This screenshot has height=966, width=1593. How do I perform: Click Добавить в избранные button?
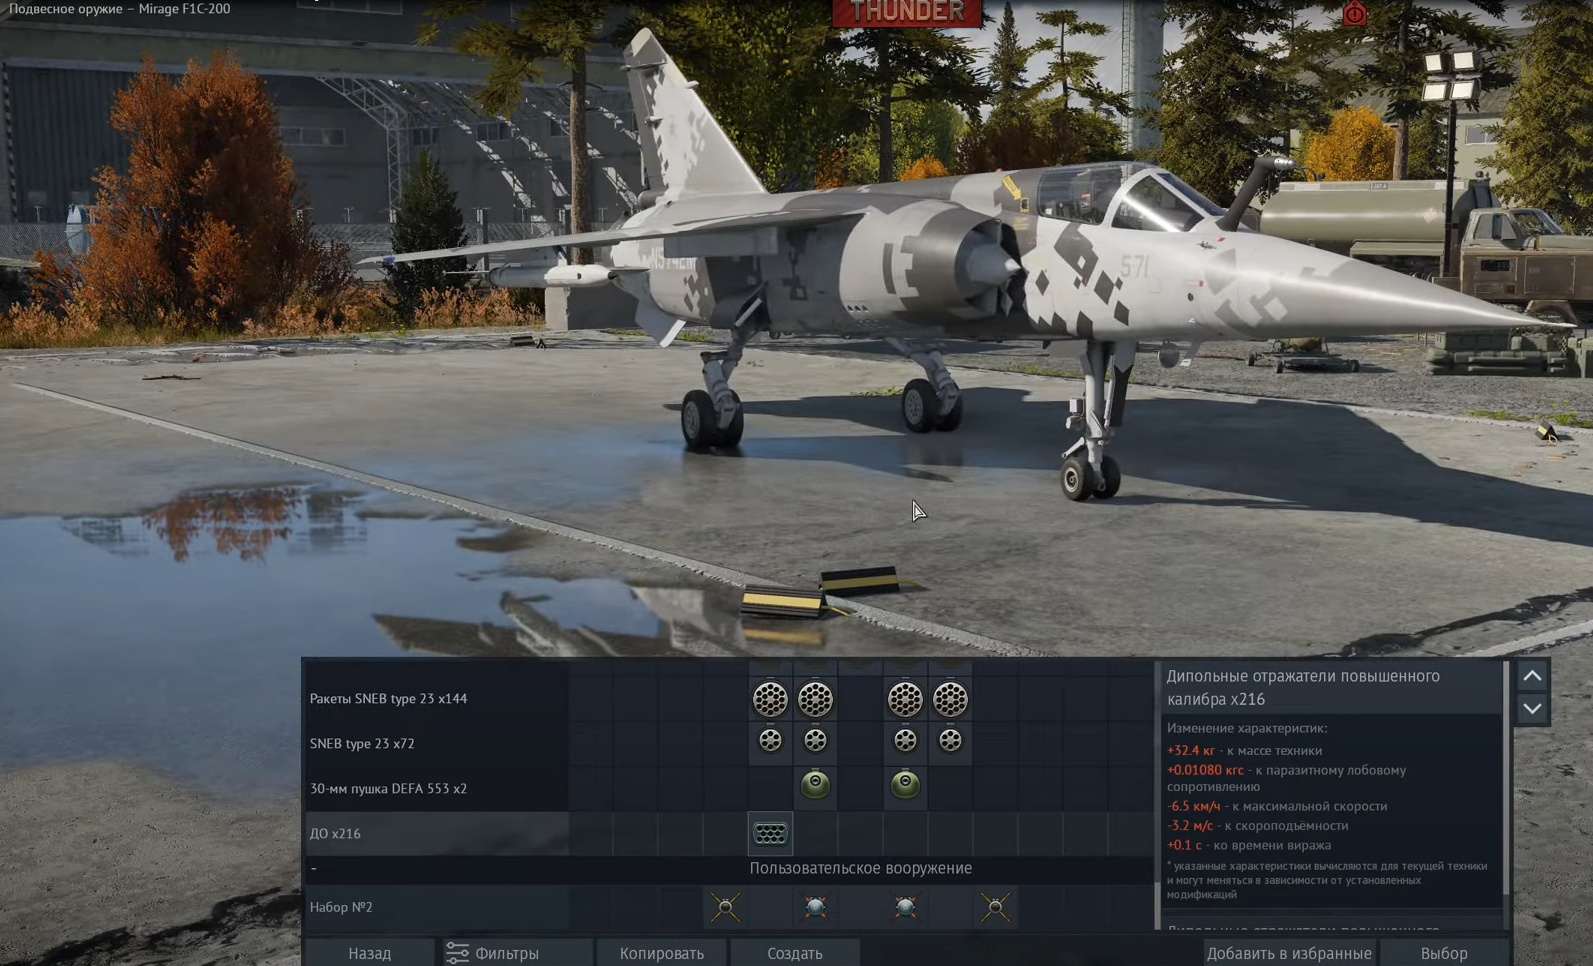click(x=1289, y=953)
